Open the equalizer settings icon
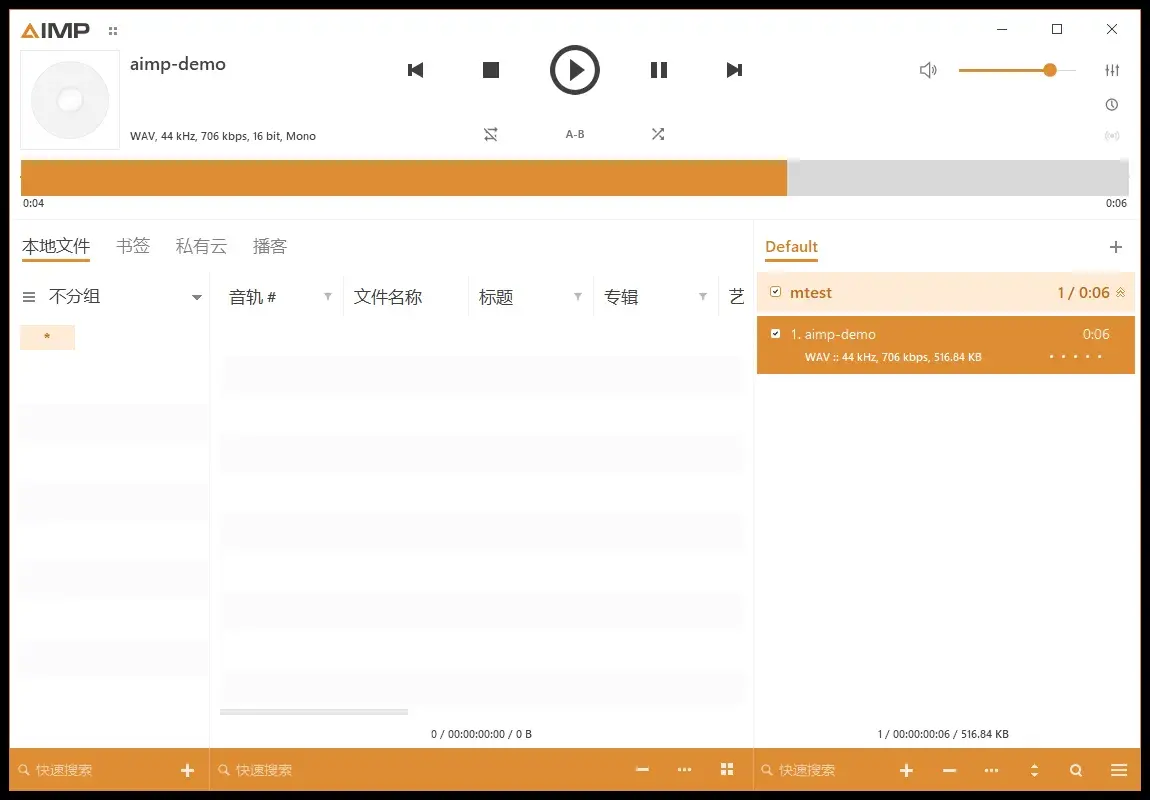Image resolution: width=1150 pixels, height=800 pixels. point(1112,70)
